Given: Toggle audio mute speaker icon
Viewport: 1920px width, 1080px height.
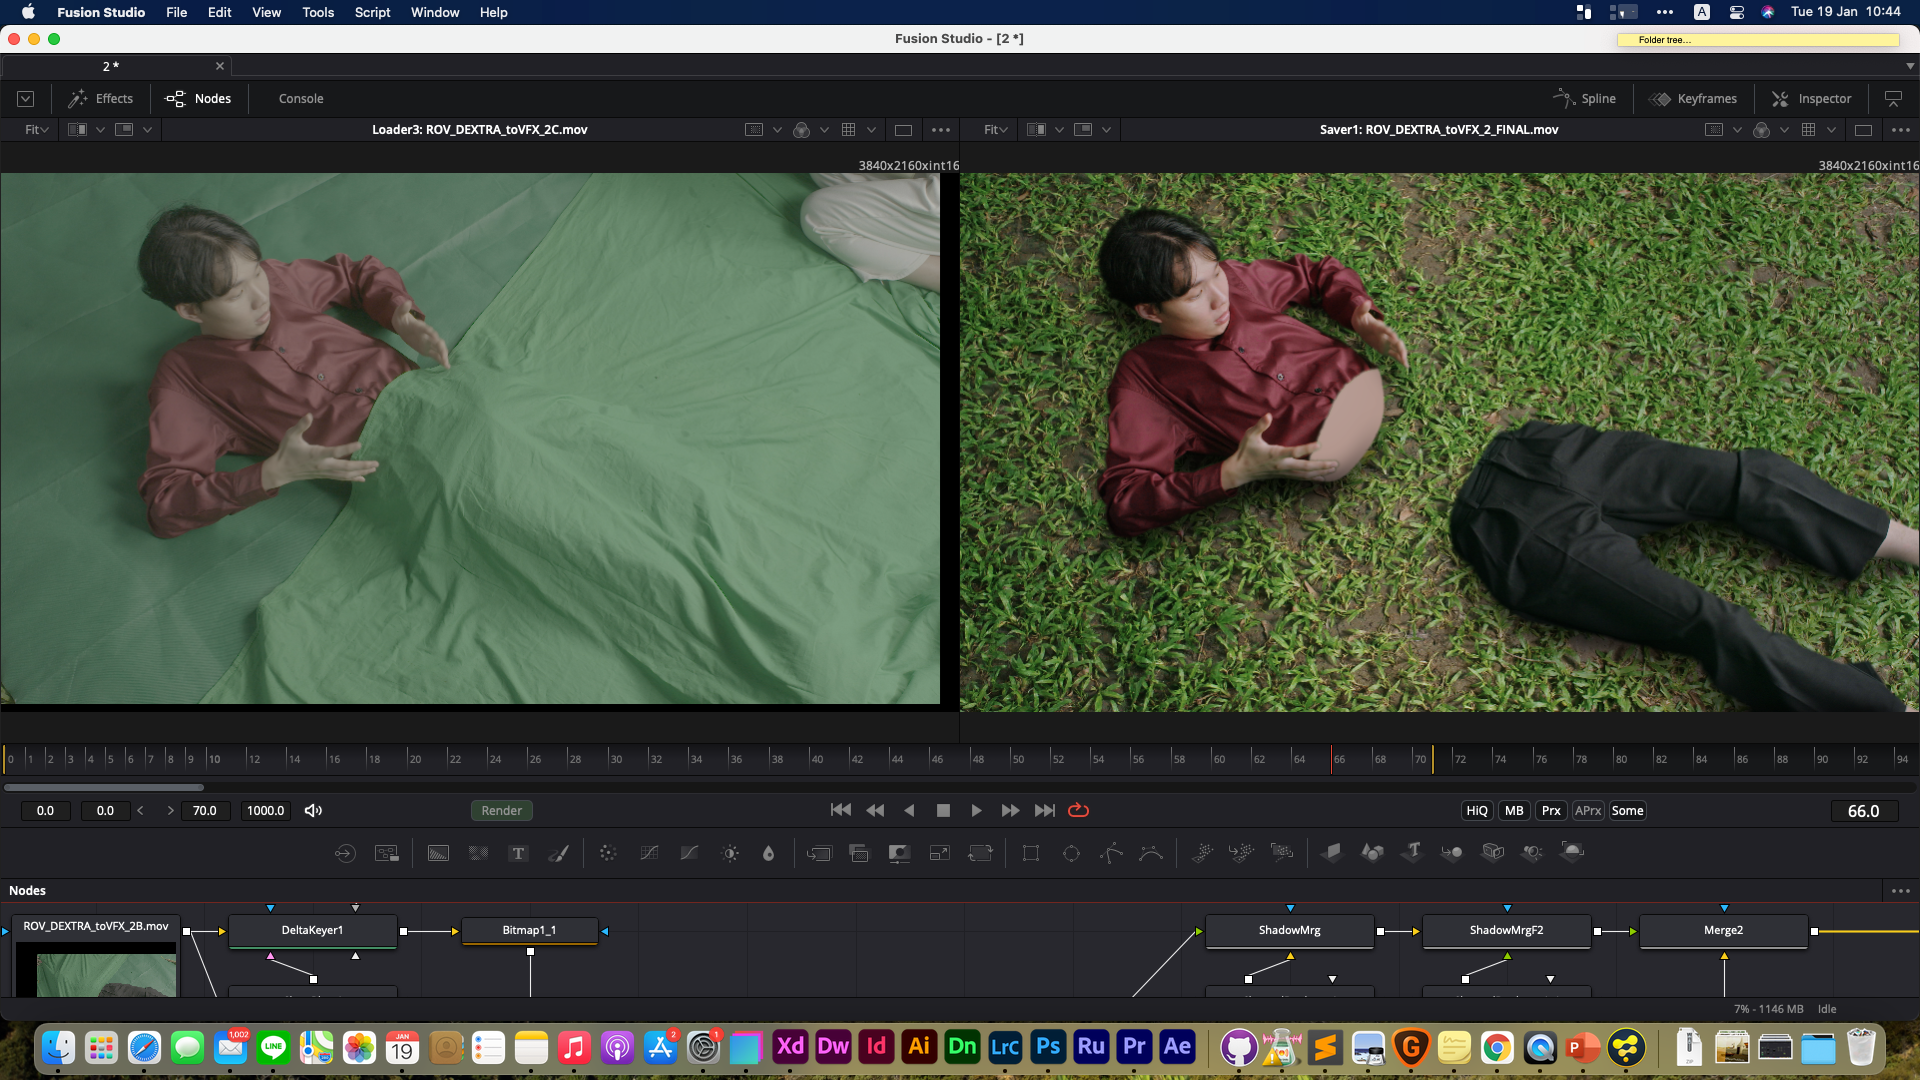Looking at the screenshot, I should click(x=313, y=811).
